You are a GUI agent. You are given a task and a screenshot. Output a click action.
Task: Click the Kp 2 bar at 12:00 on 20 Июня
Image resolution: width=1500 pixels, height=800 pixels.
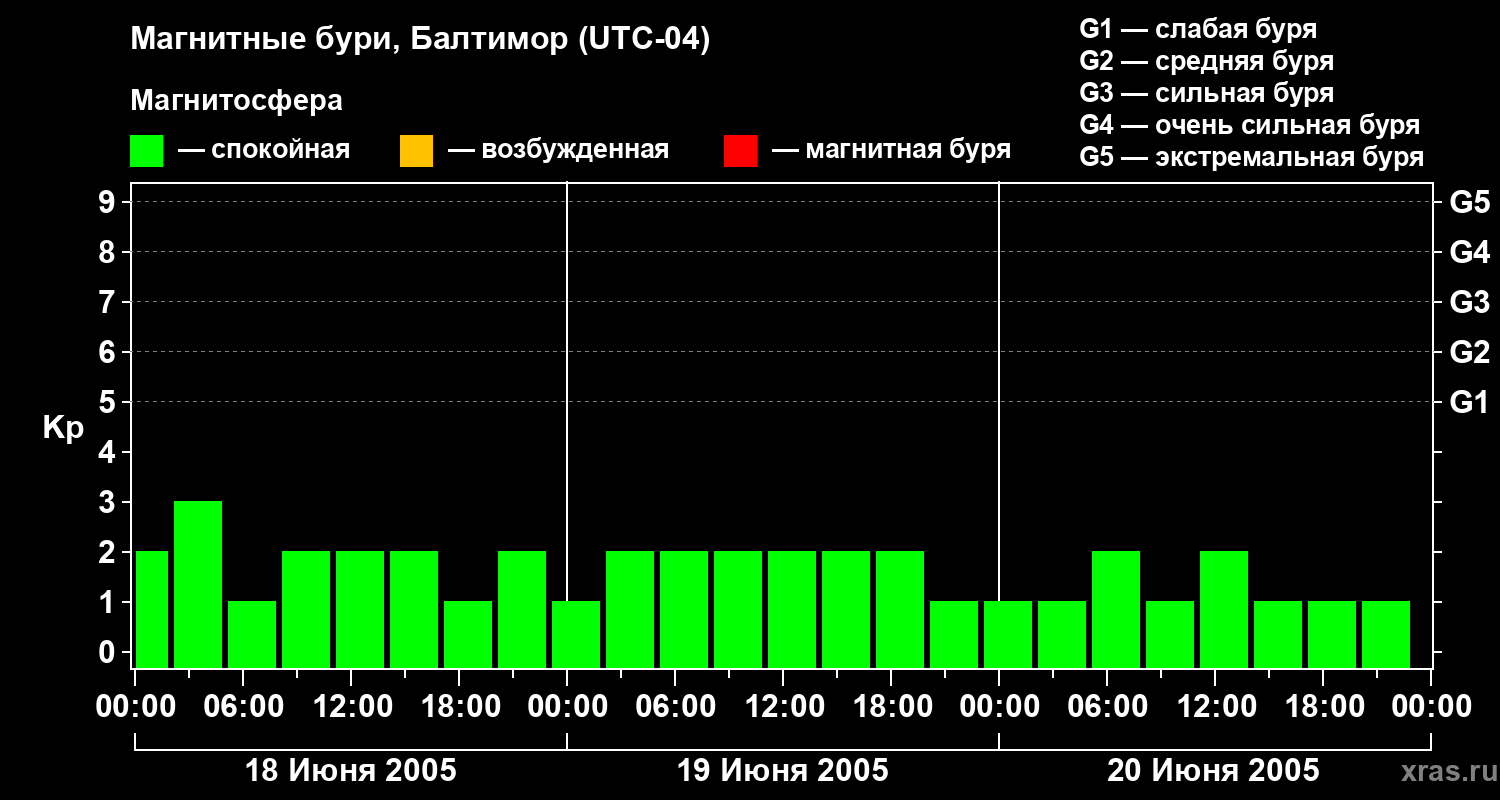(x=1224, y=609)
